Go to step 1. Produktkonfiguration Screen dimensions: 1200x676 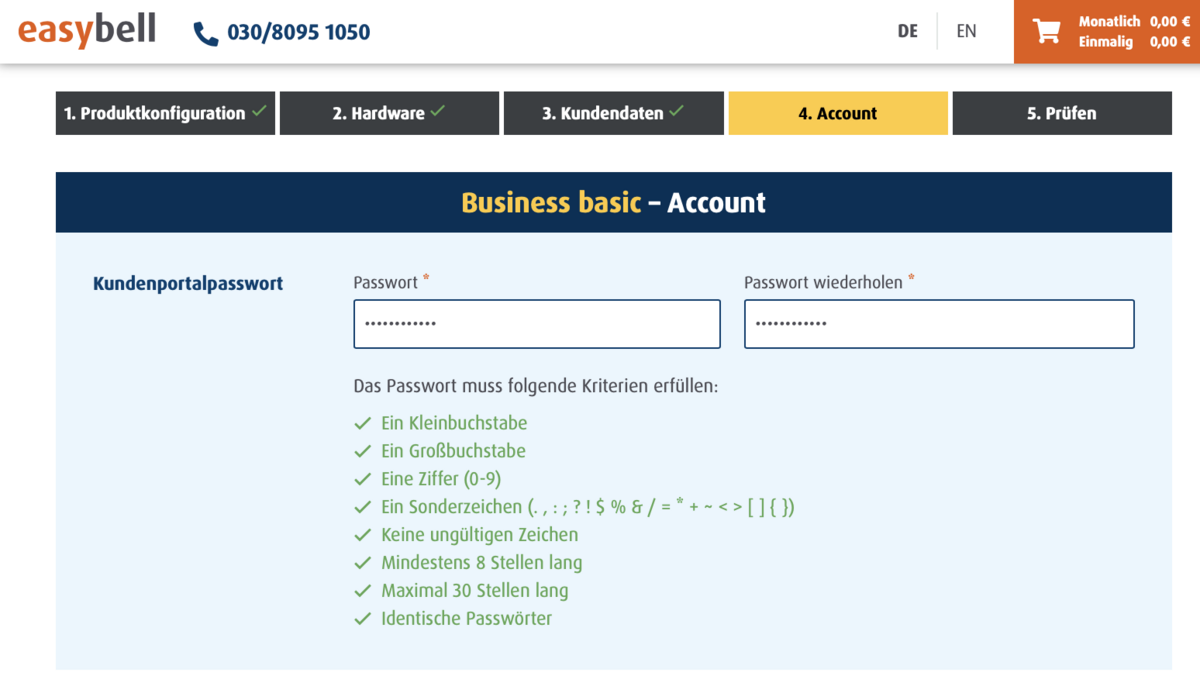coord(165,113)
